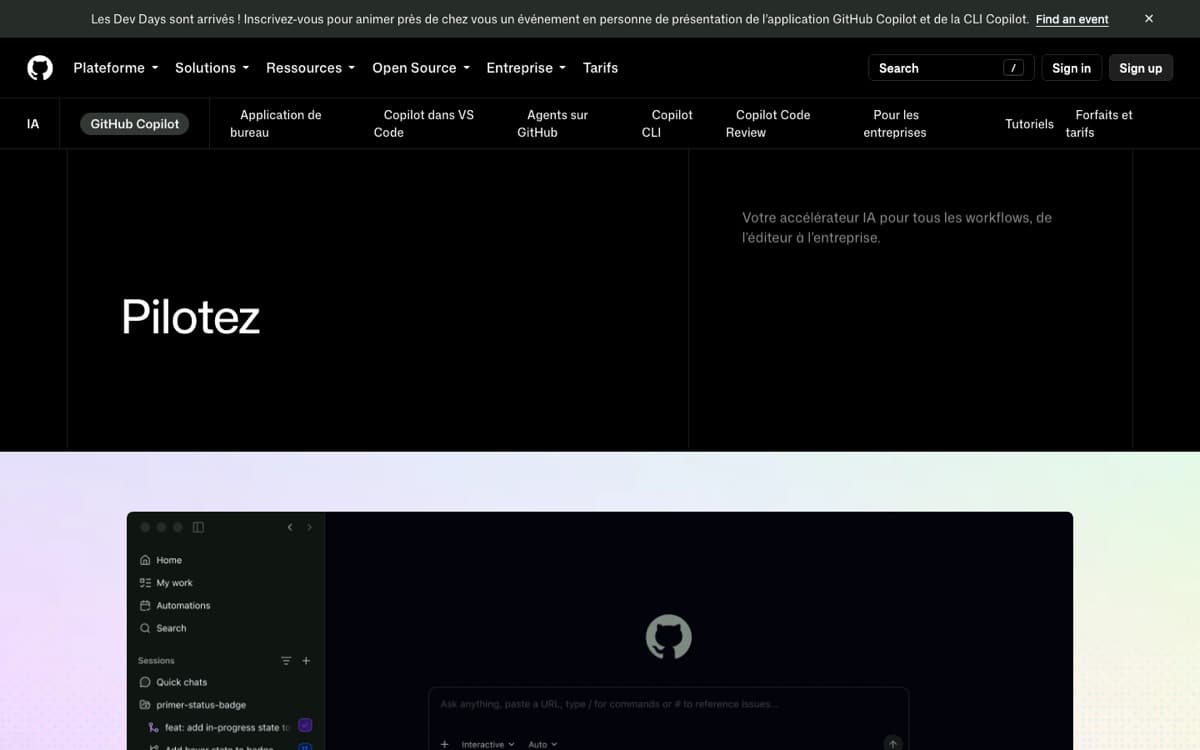Click the plus attach icon in prompt box
1200x750 pixels.
pos(444,744)
